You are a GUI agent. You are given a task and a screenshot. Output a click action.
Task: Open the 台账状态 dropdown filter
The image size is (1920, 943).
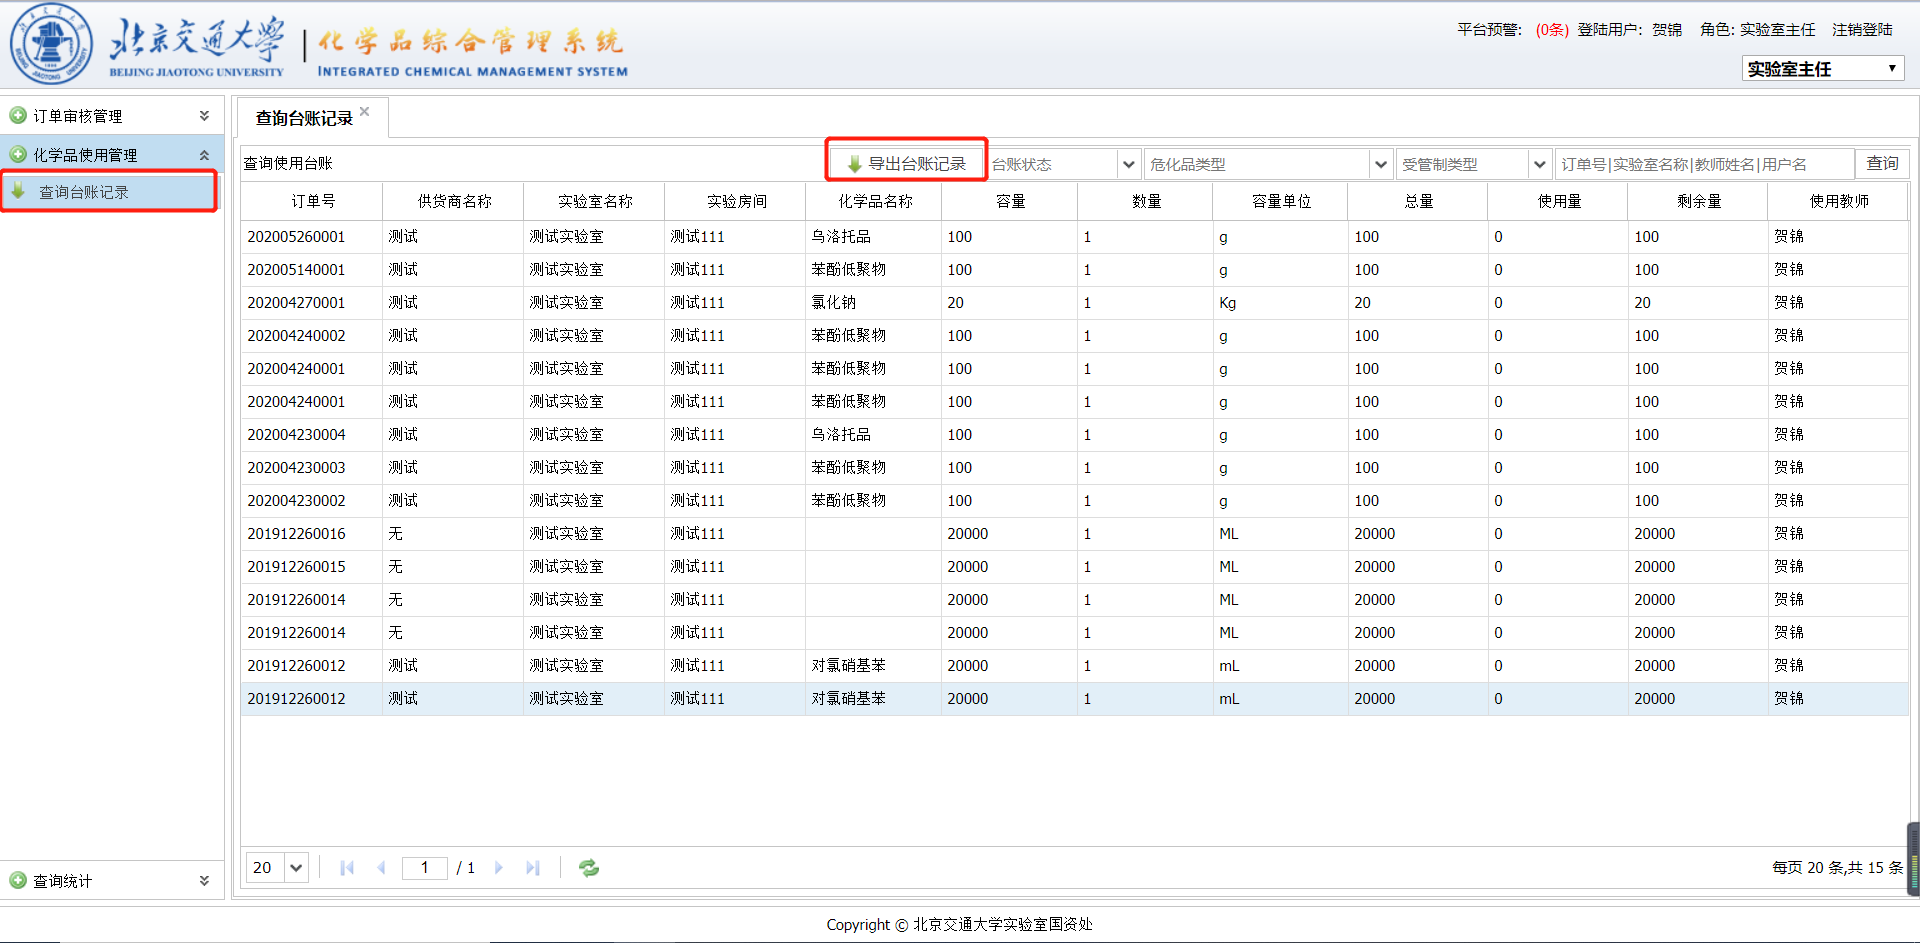pyautogui.click(x=1128, y=164)
